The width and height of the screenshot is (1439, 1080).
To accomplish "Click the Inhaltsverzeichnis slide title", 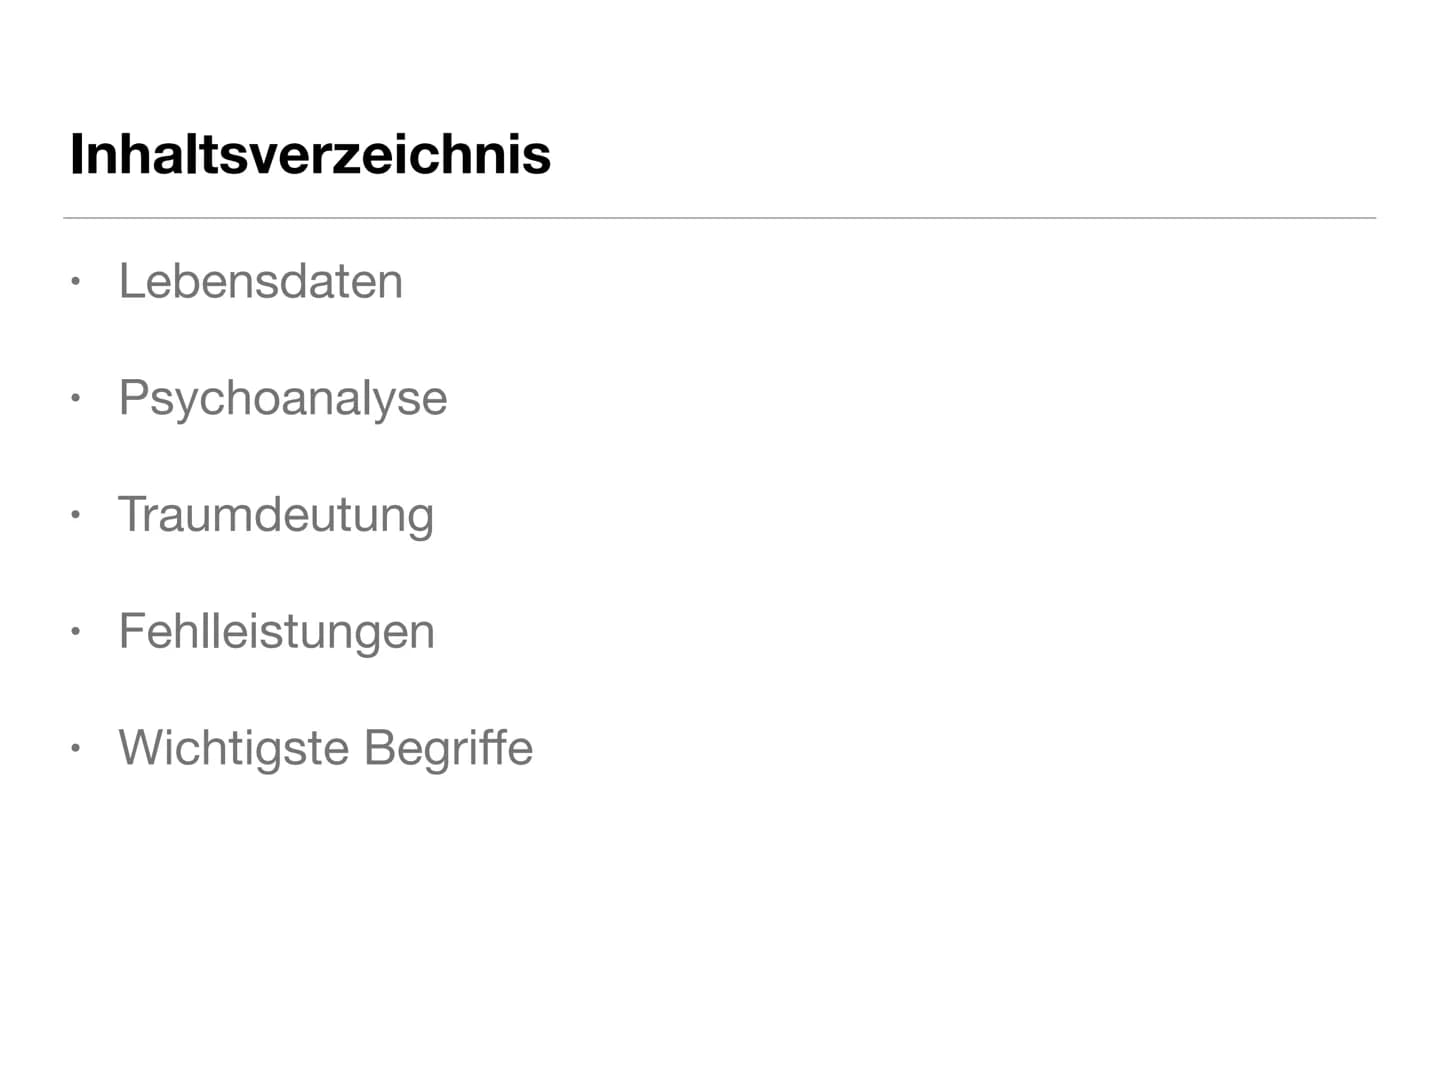I will click(x=310, y=154).
